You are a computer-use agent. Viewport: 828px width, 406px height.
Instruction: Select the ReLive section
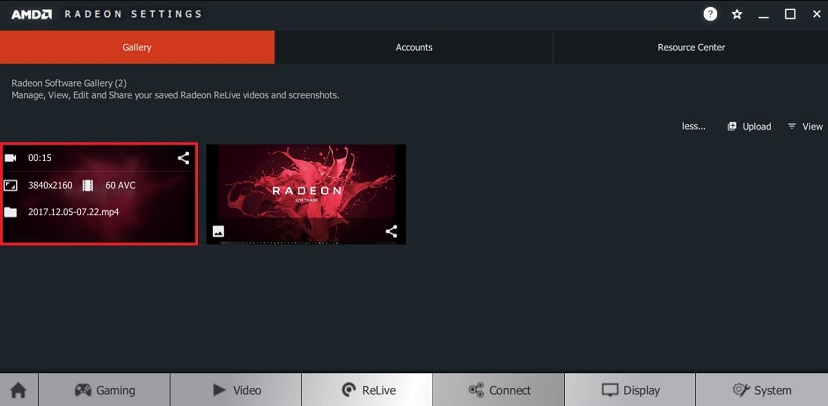click(x=368, y=390)
